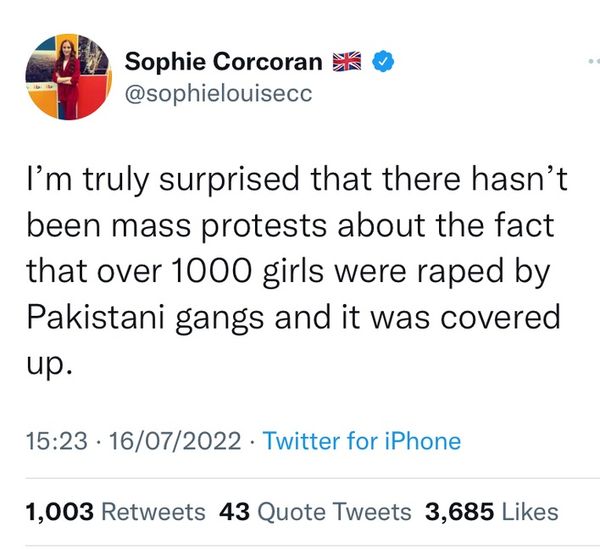
Task: Open the Twitter for iPhone source link
Action: (x=362, y=441)
